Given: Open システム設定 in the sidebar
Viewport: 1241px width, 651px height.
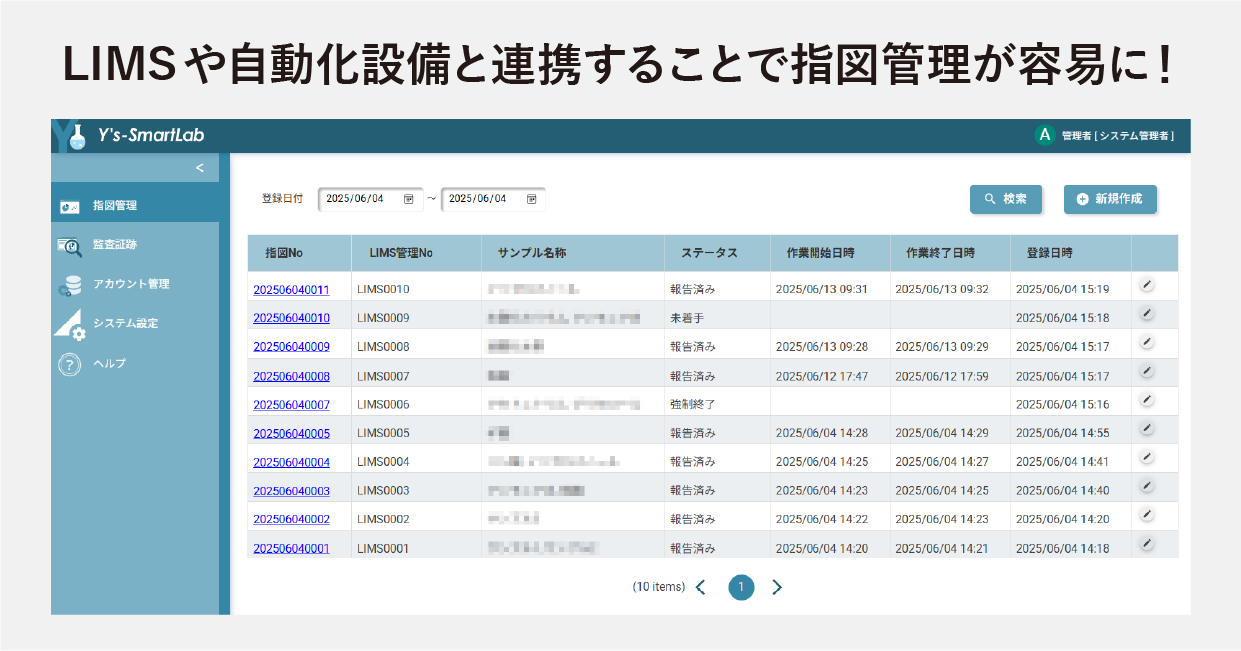Looking at the screenshot, I should coord(135,324).
